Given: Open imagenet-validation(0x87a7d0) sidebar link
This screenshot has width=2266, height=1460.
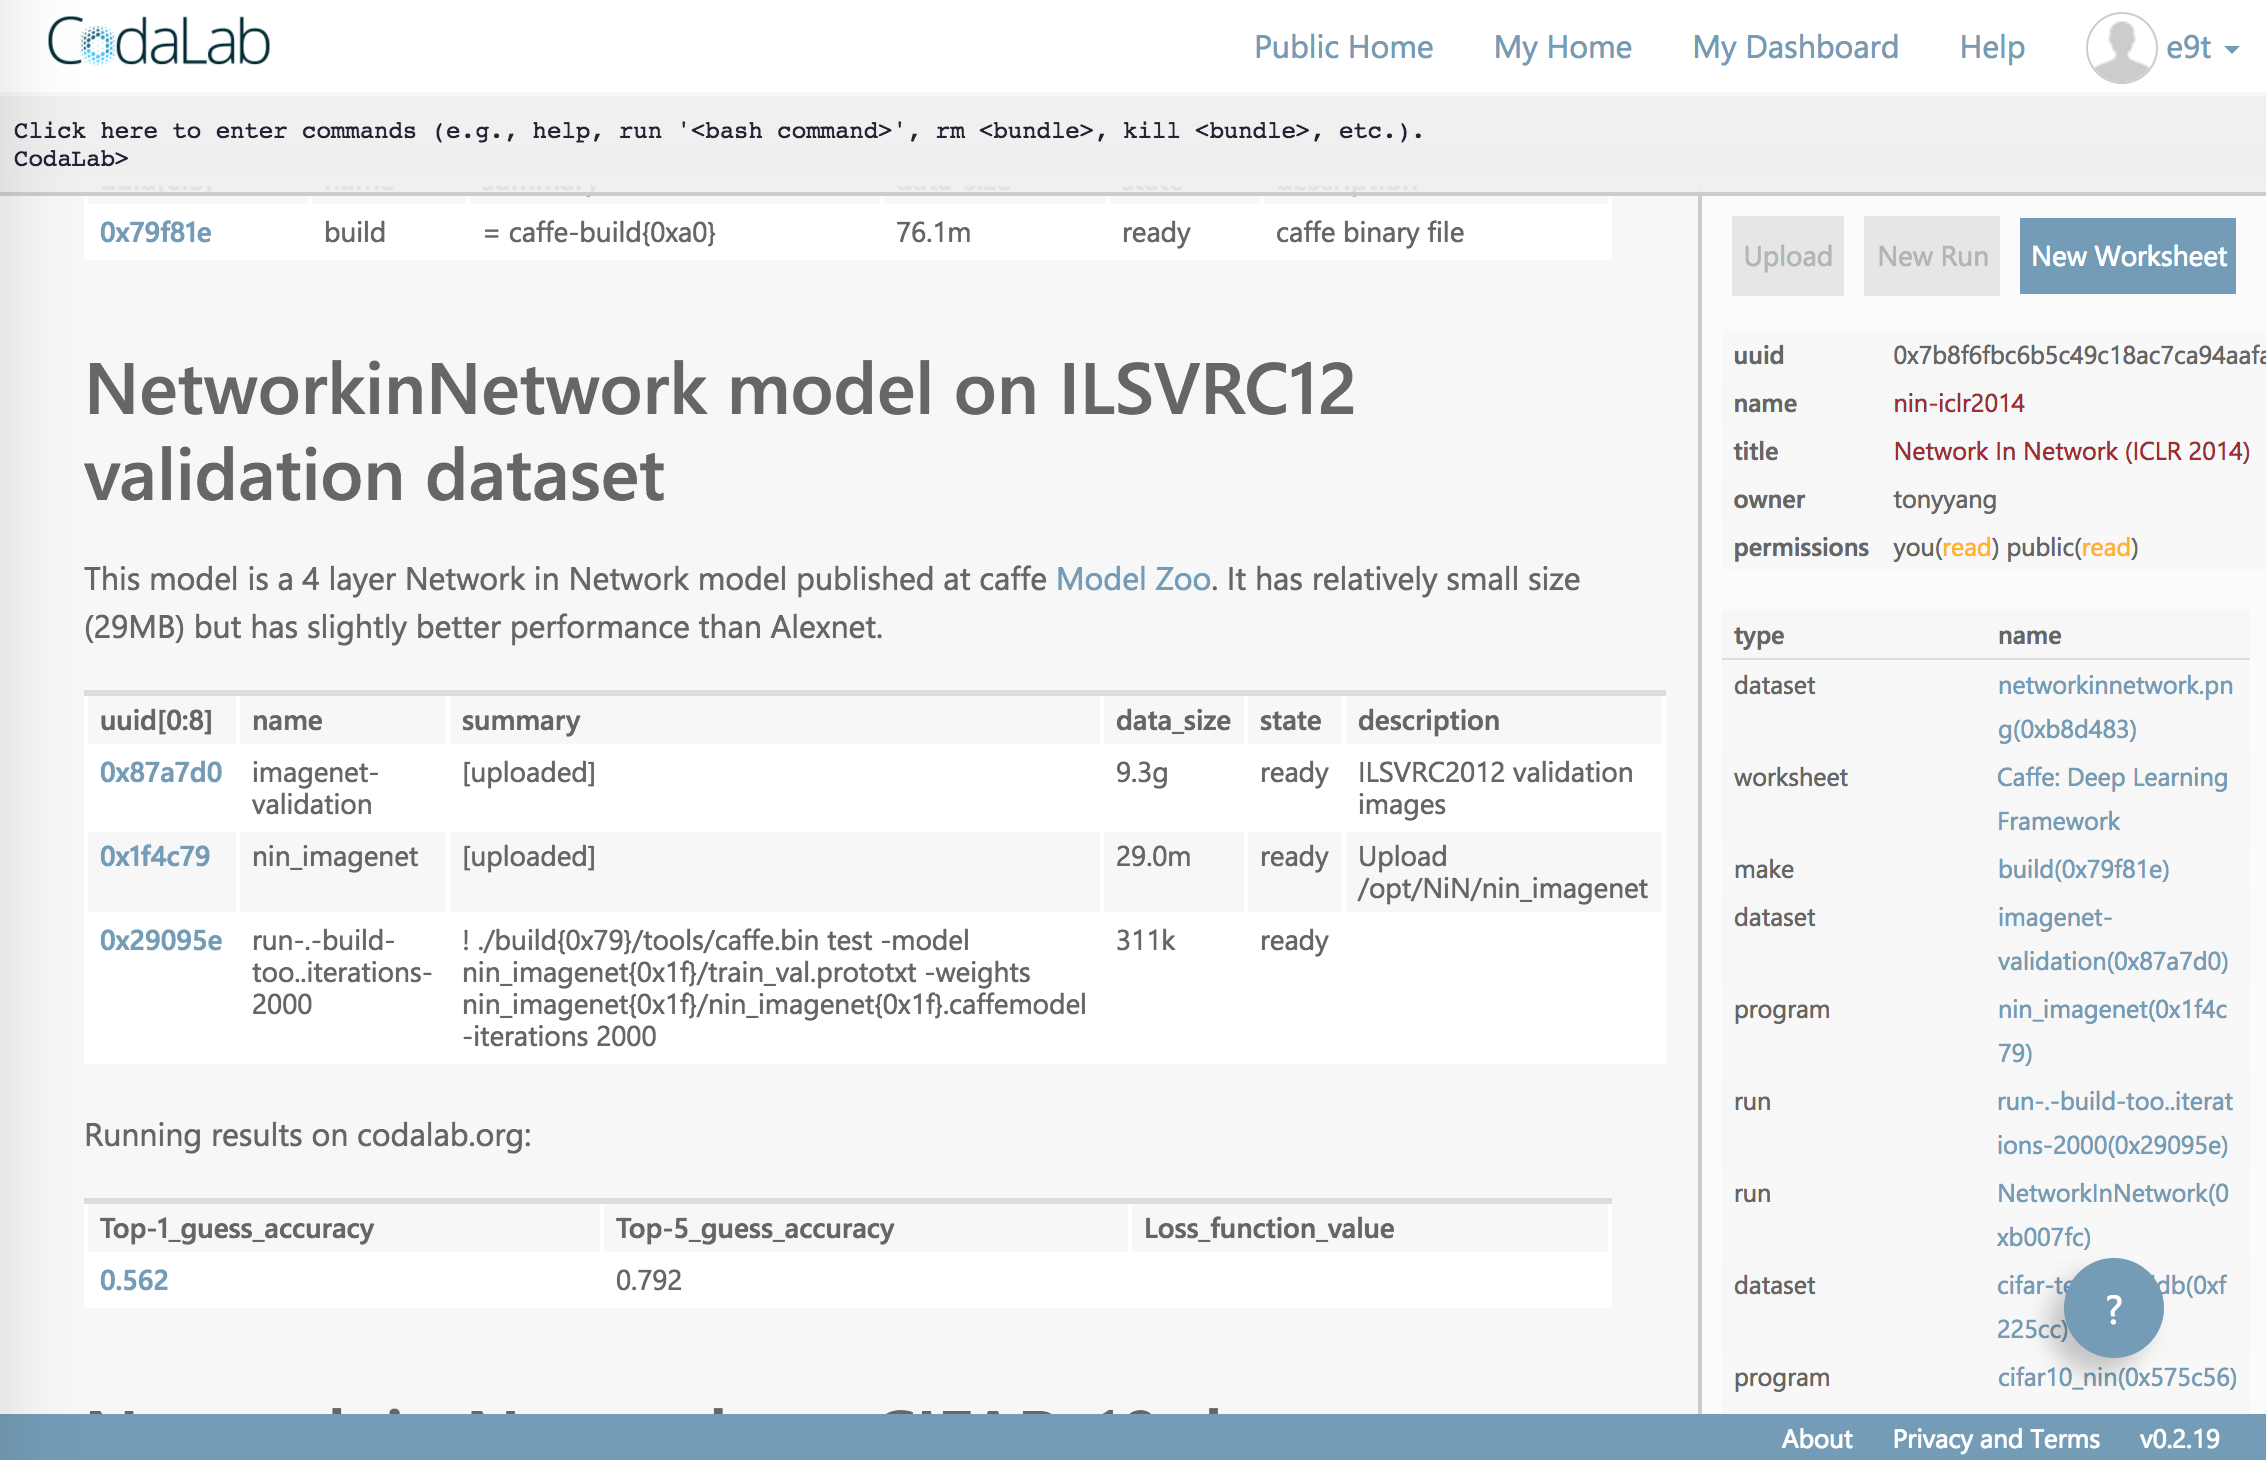Looking at the screenshot, I should click(2112, 939).
